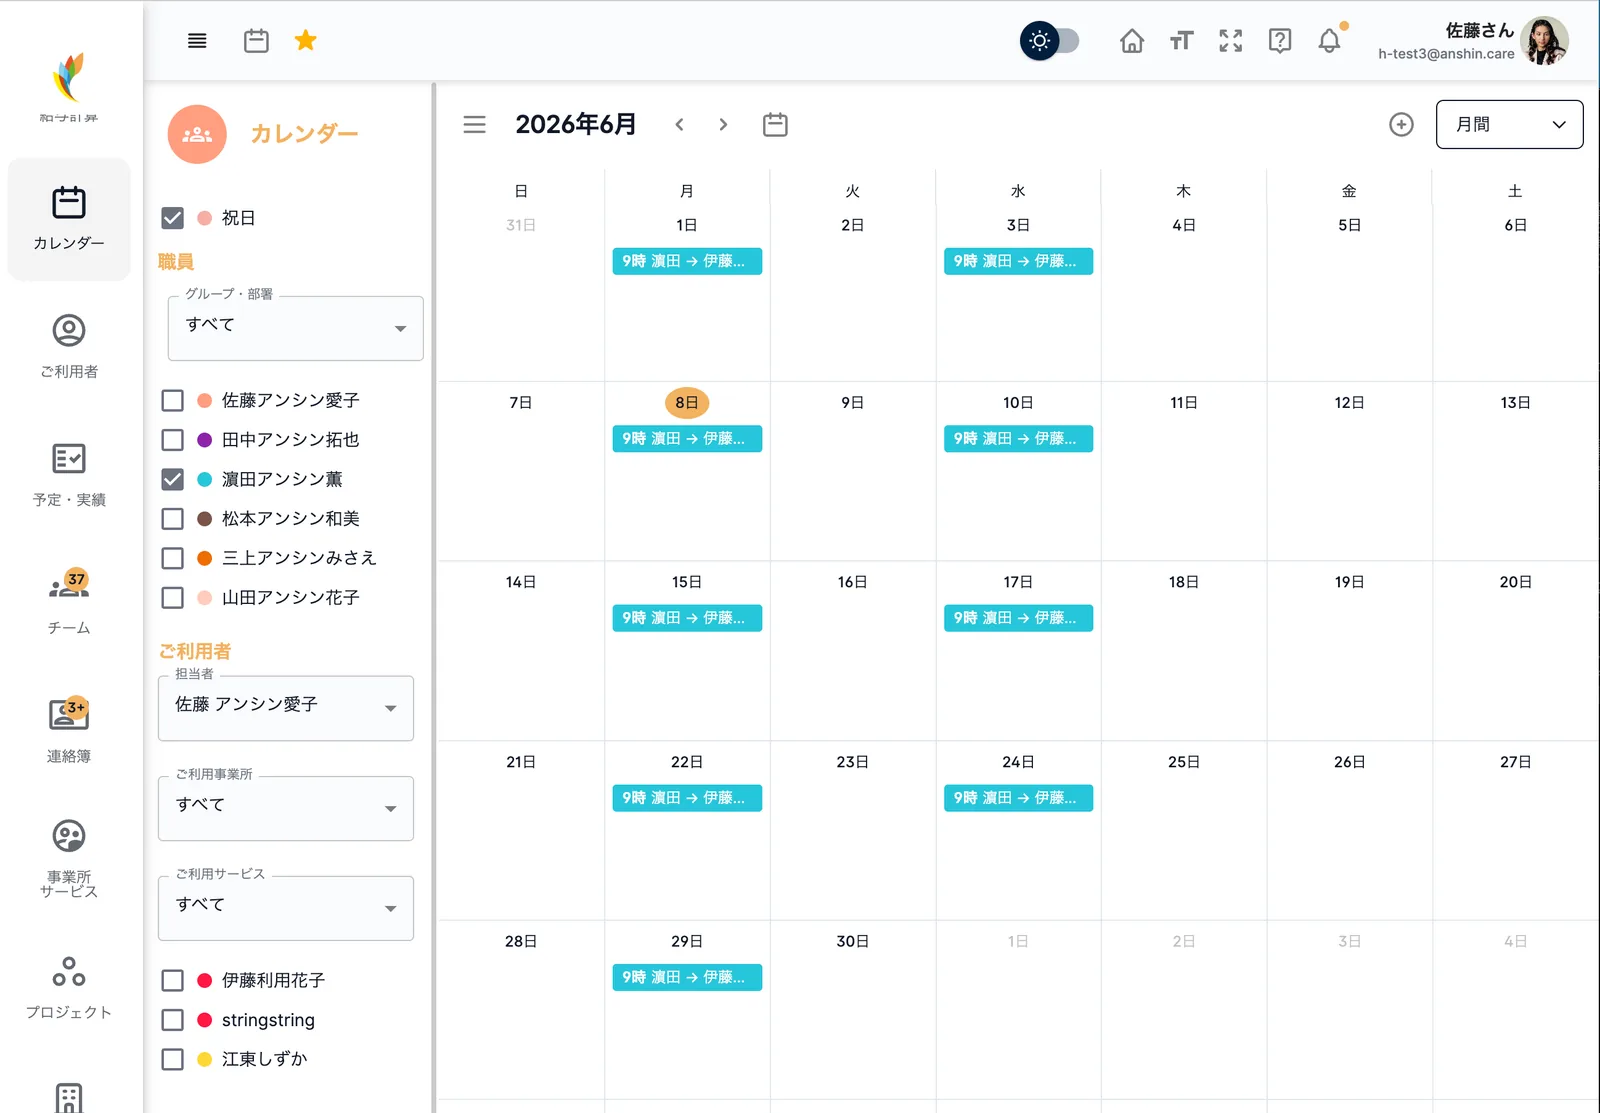Image resolution: width=1600 pixels, height=1113 pixels.
Task: Open 月間 view dropdown
Action: 1509,125
